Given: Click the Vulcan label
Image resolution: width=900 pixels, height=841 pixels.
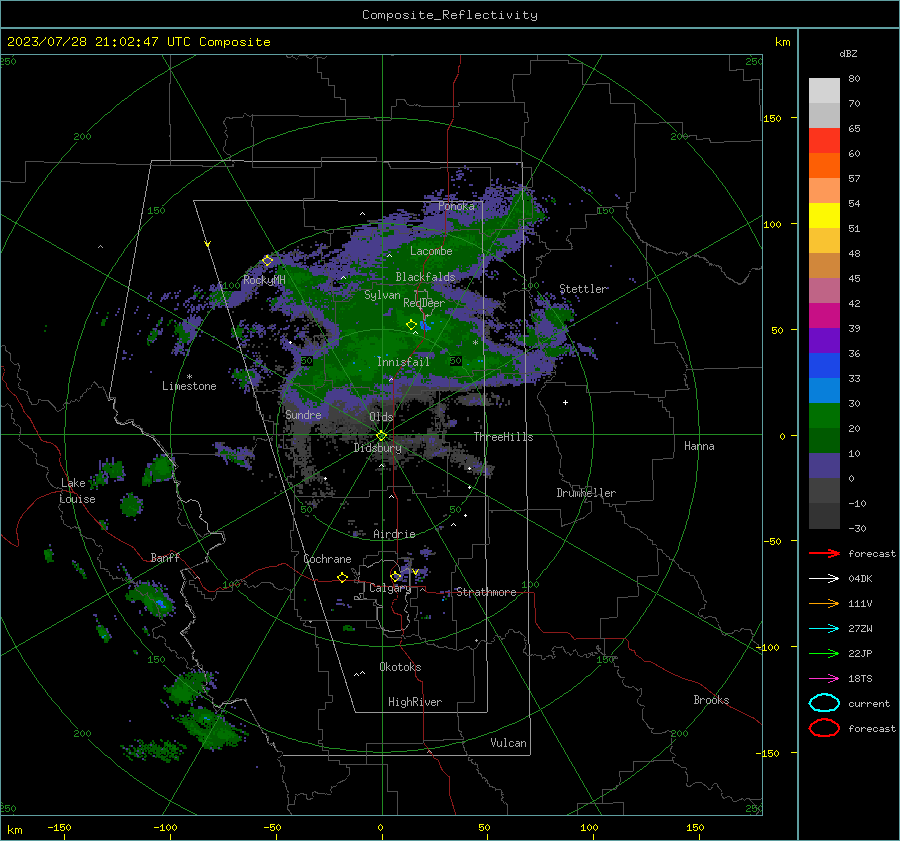Looking at the screenshot, I should pyautogui.click(x=508, y=743).
